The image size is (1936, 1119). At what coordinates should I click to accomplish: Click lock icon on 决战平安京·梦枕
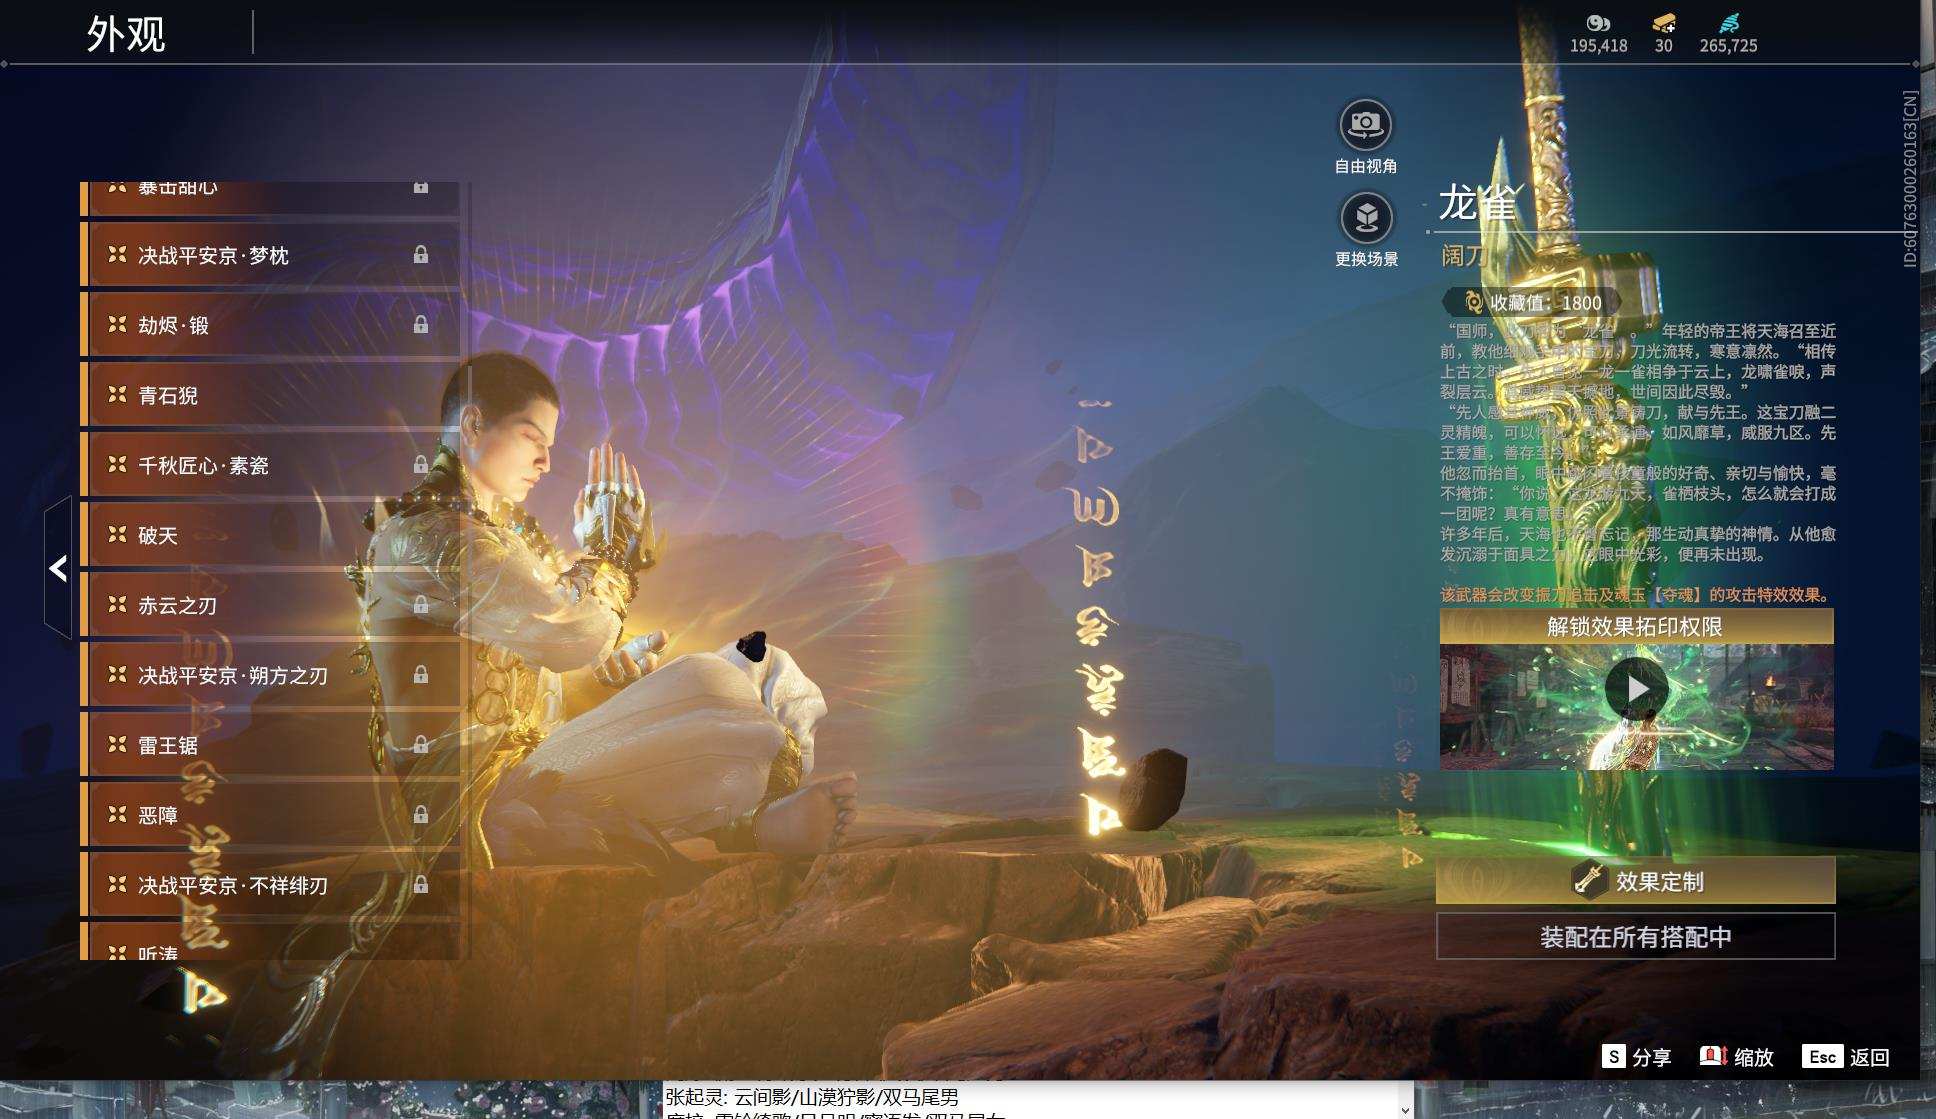(x=421, y=255)
